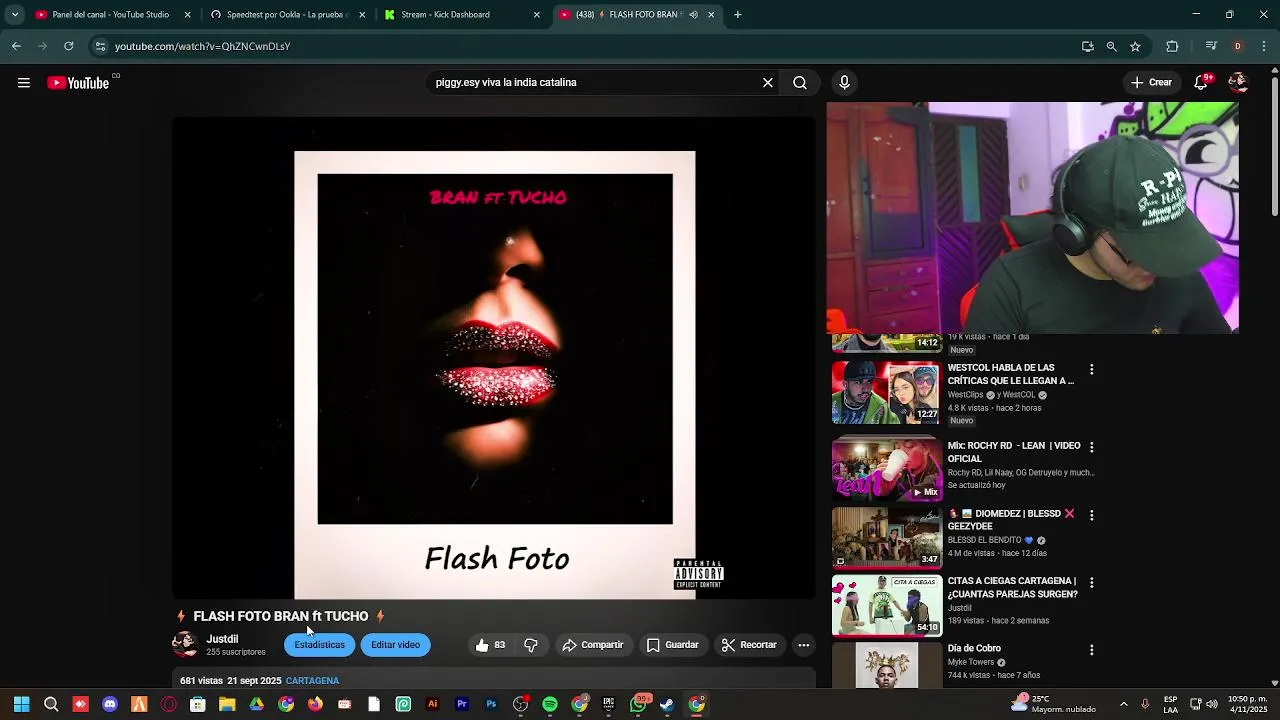The image size is (1280, 720).
Task: Open the zoom magnifier in address bar
Action: [1111, 46]
